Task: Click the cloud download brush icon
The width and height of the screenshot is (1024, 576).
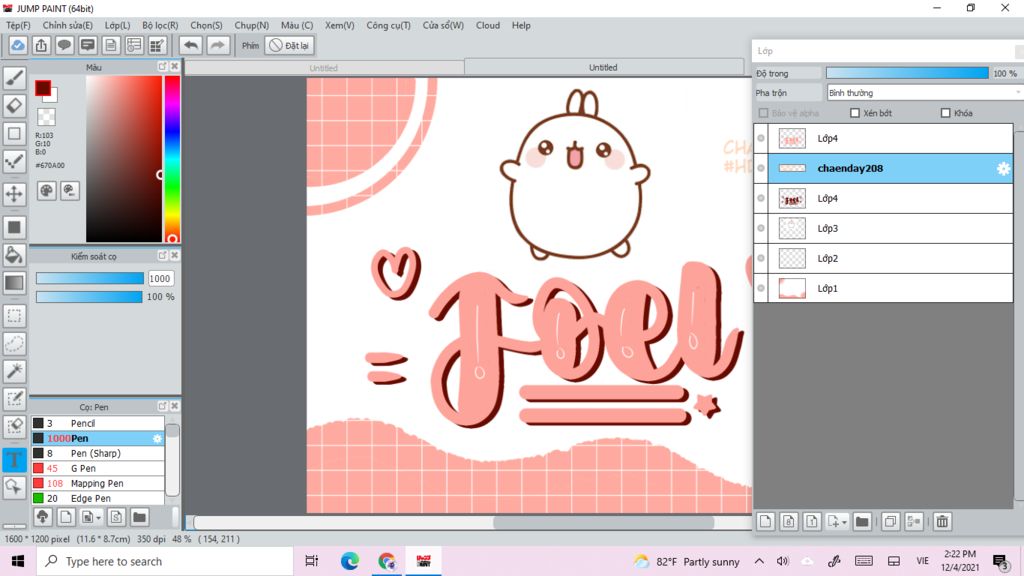Action: [42, 517]
